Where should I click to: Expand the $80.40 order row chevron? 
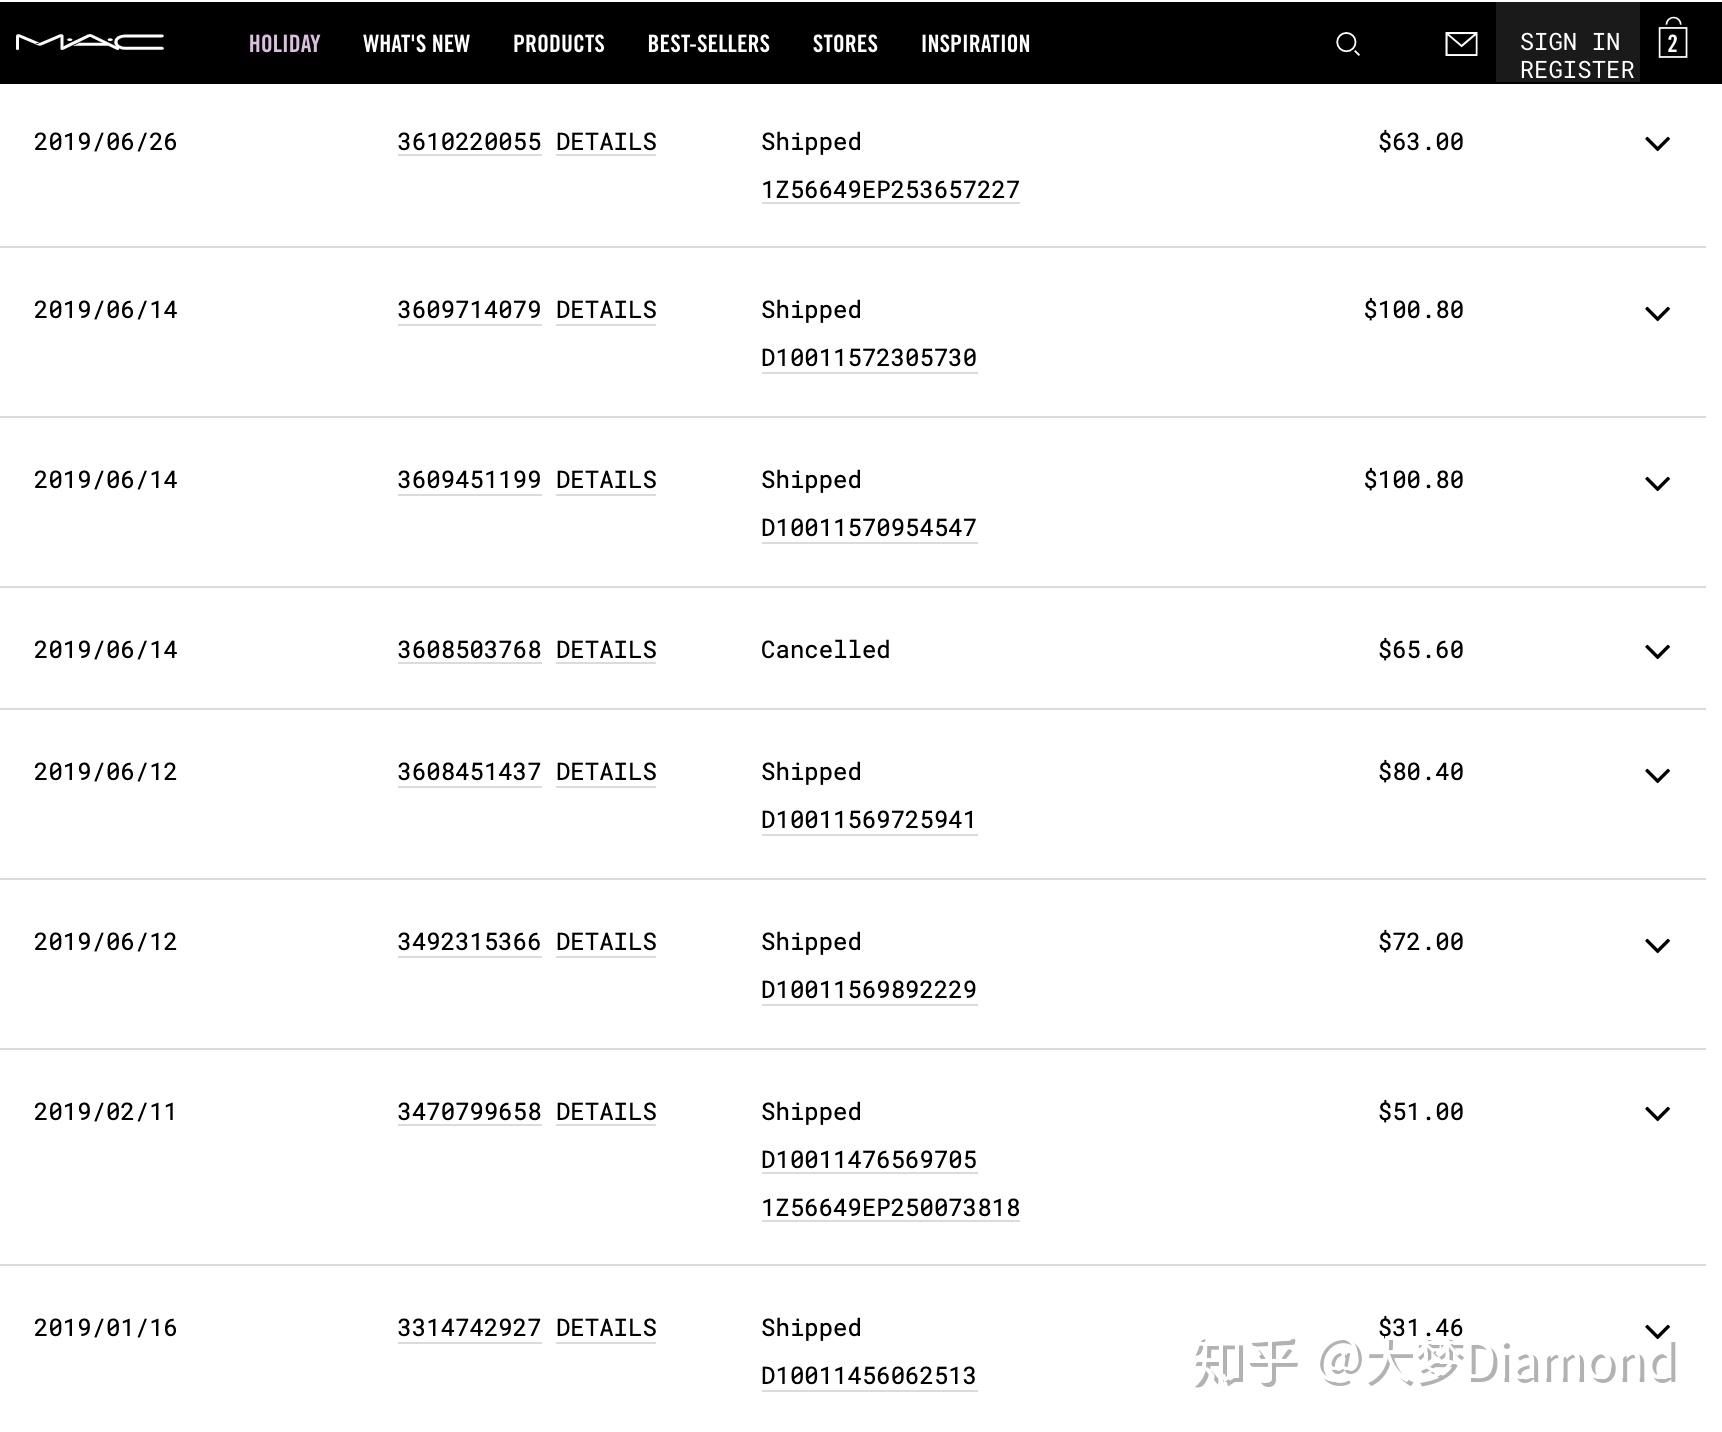click(x=1657, y=776)
